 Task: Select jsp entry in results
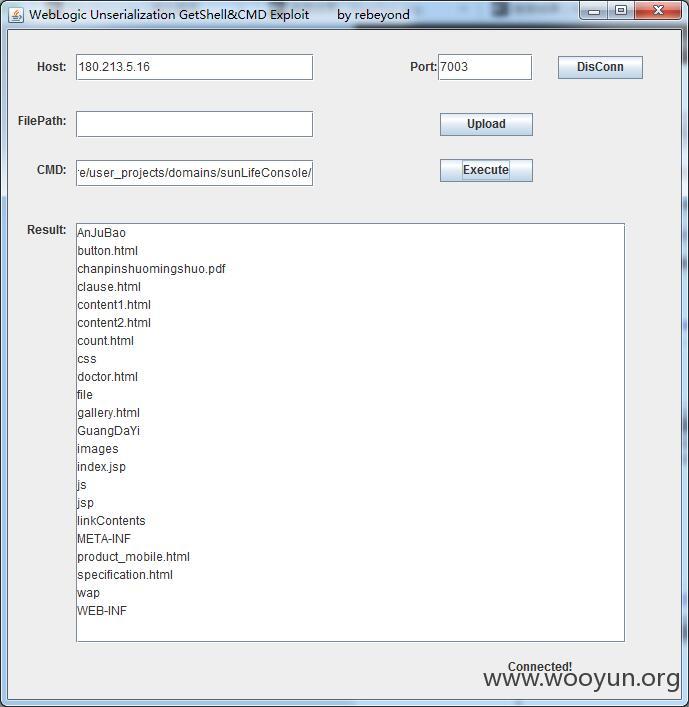tap(85, 503)
